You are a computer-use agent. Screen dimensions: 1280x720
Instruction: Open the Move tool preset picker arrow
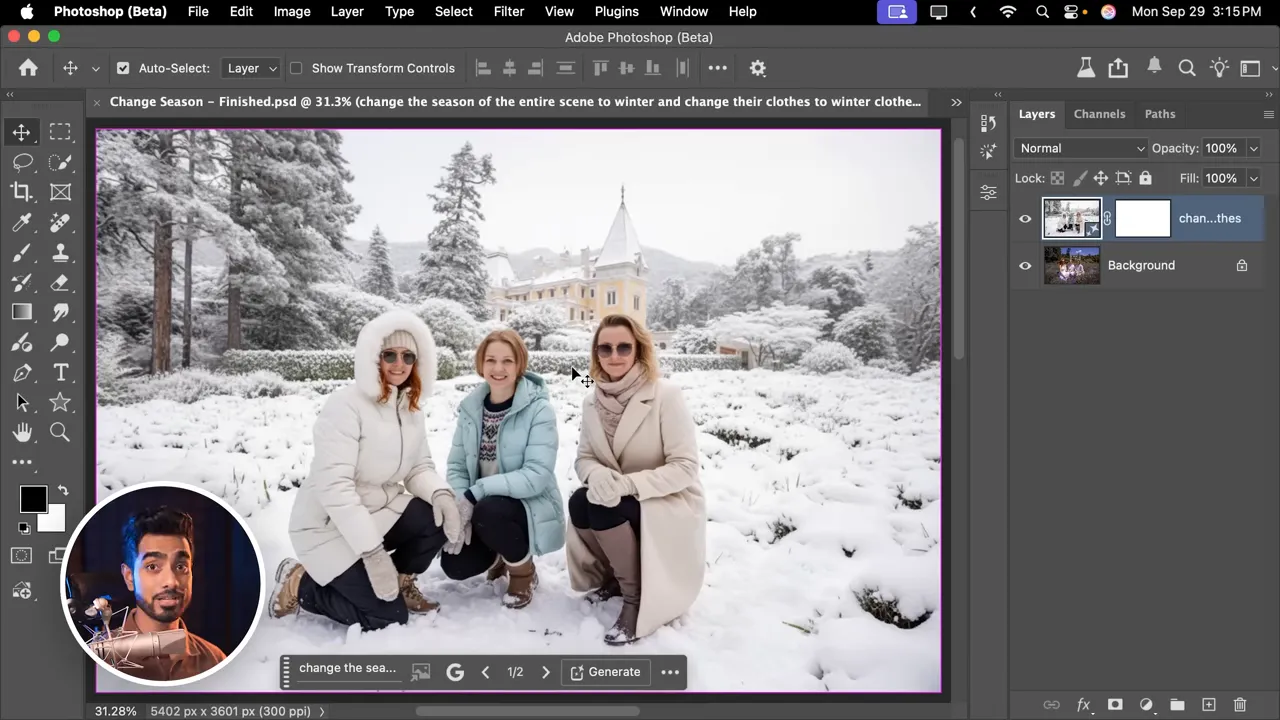pos(96,68)
